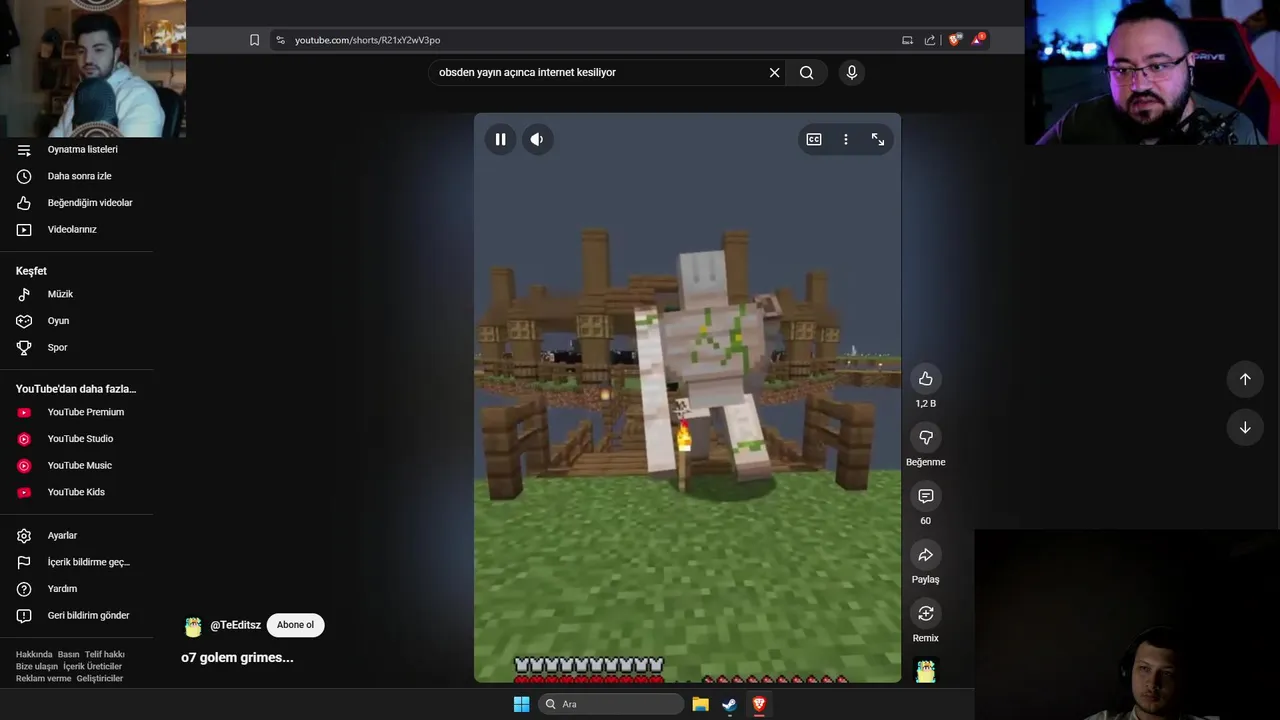Click the cast/screen icon in address bar
This screenshot has width=1280, height=720.
pyautogui.click(x=907, y=40)
